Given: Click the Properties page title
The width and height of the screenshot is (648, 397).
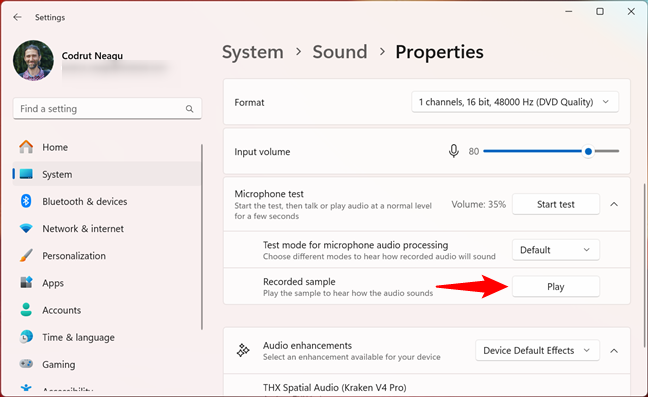Looking at the screenshot, I should [x=439, y=52].
